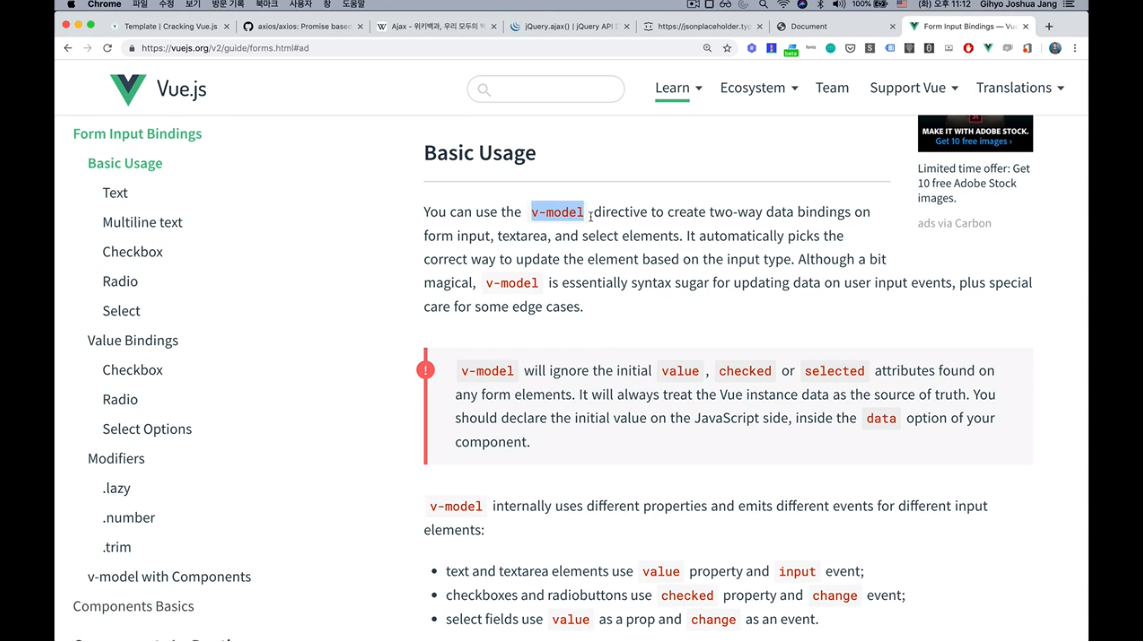This screenshot has height=642, width=1144.
Task: Click the zoom magnifier icon in address bar
Action: click(x=707, y=48)
